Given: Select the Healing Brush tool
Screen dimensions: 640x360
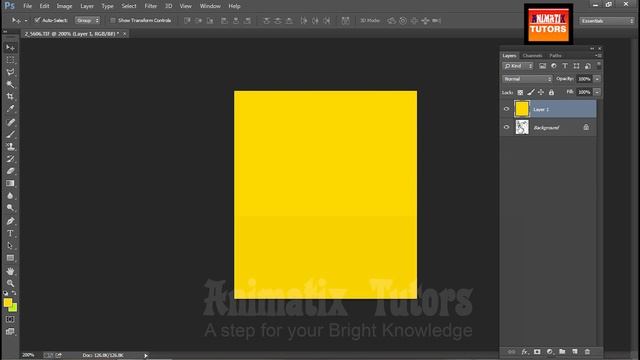Looking at the screenshot, I should [11, 122].
